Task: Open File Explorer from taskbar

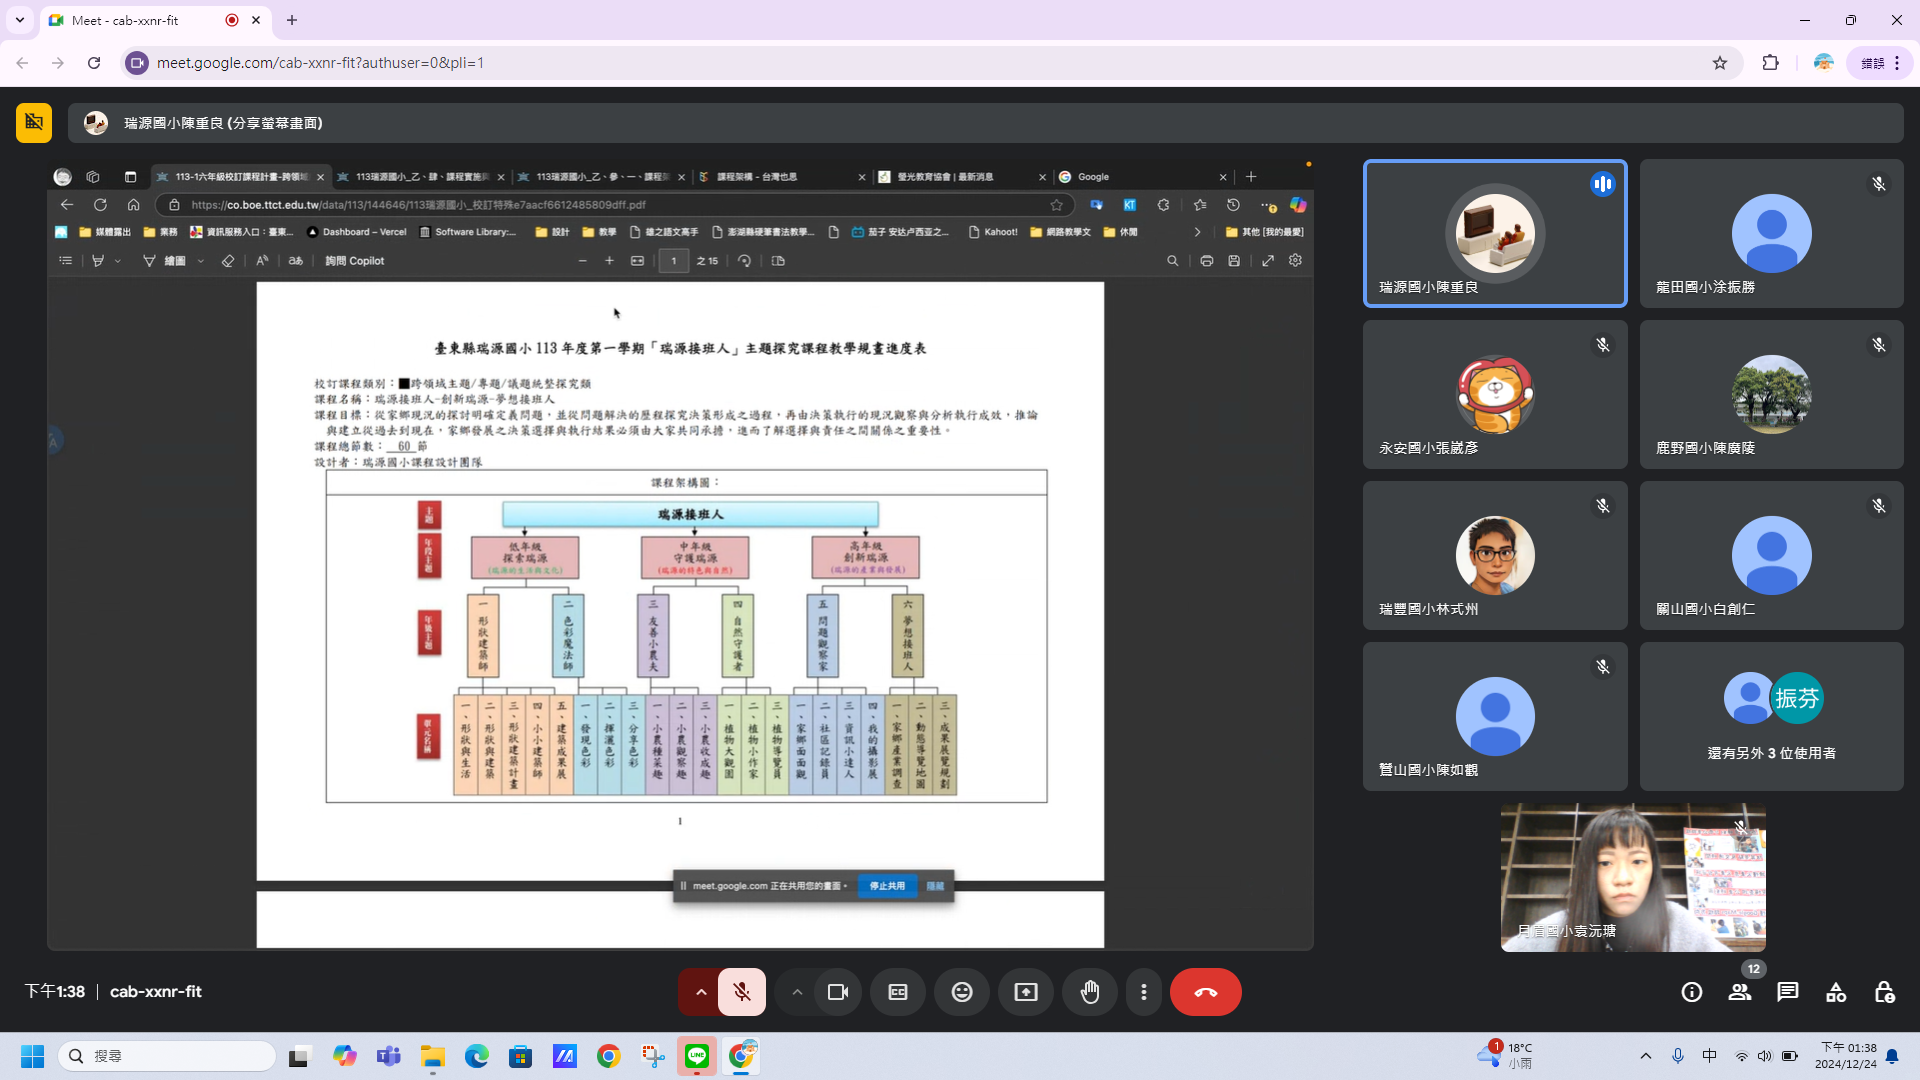Action: 432,1056
